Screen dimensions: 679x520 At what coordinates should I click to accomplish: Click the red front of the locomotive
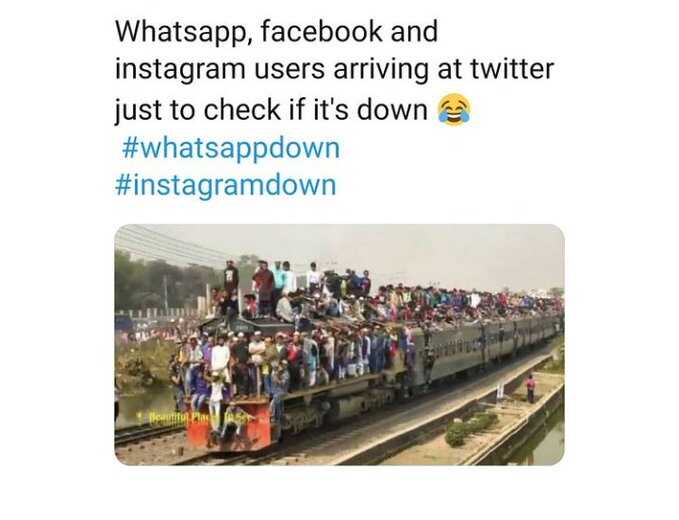point(230,424)
